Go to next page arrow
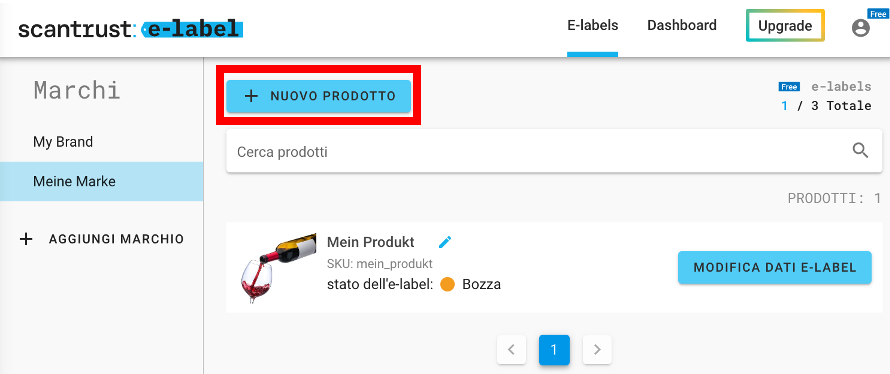The height and width of the screenshot is (374, 890). coord(597,350)
